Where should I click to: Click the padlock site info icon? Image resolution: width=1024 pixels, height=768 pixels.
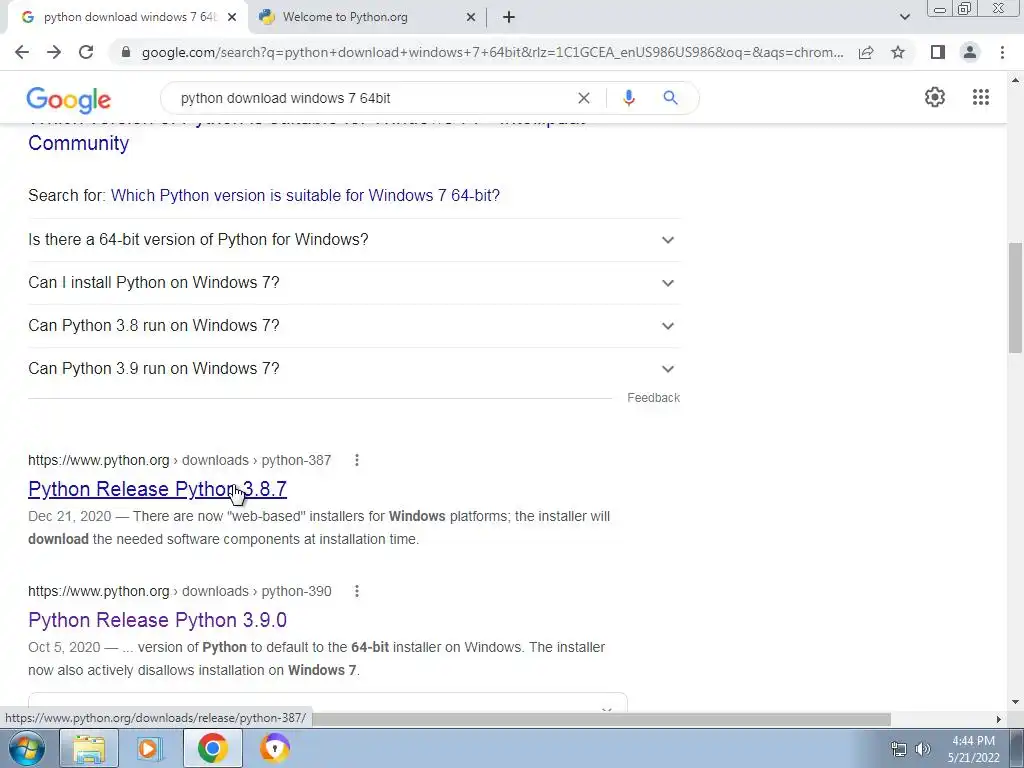point(126,52)
